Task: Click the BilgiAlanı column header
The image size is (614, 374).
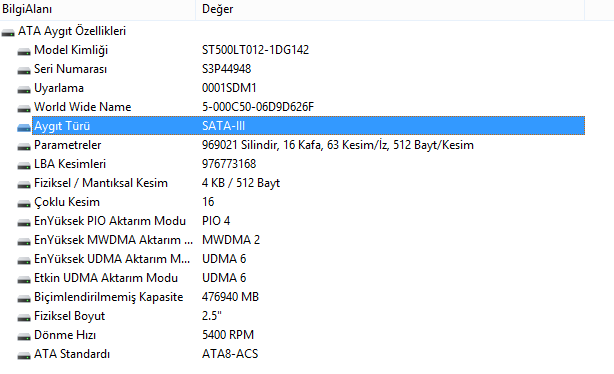Action: (x=98, y=9)
